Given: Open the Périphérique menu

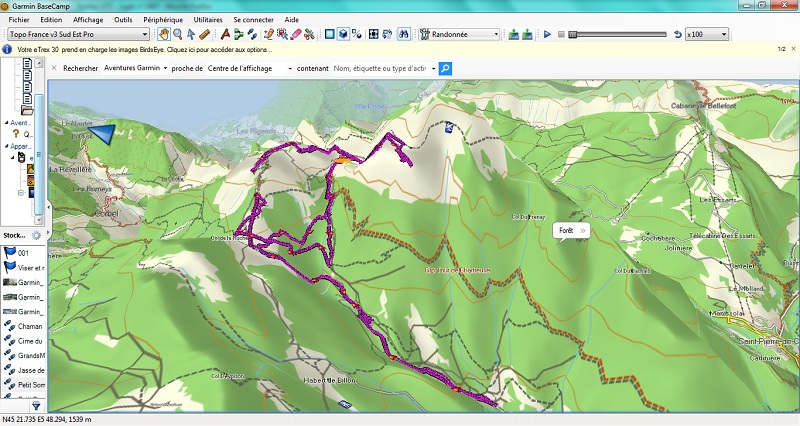Looking at the screenshot, I should click(163, 19).
